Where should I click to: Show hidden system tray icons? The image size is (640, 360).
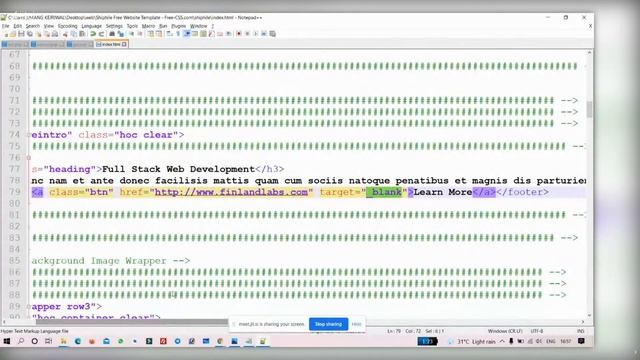502,342
